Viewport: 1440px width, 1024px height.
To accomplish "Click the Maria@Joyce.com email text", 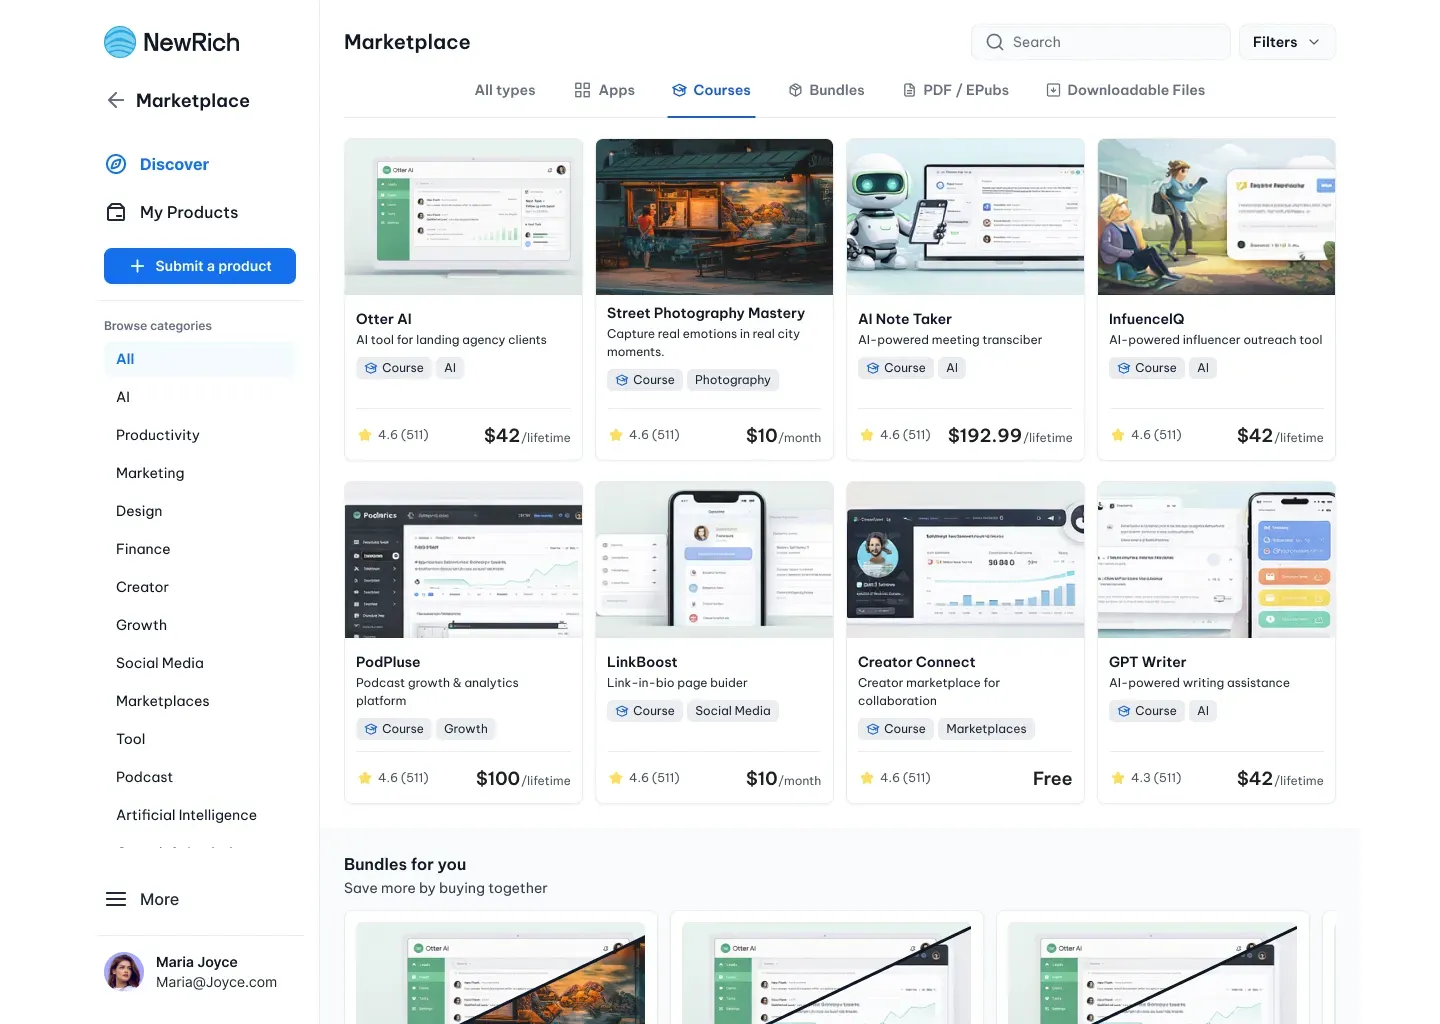I will click(x=216, y=982).
